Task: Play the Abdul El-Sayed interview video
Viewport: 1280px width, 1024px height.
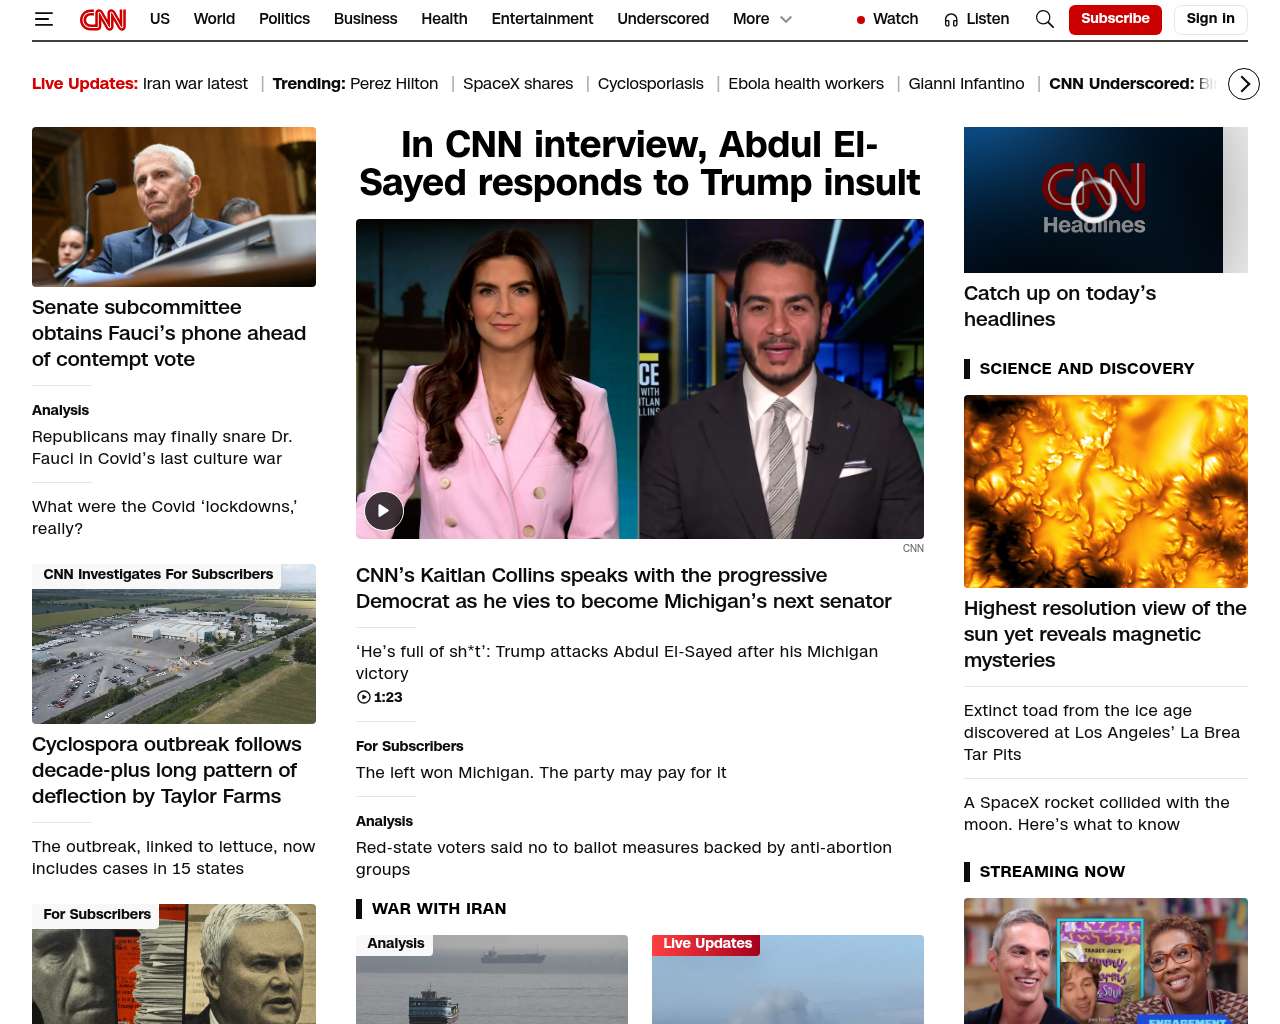Action: point(383,511)
